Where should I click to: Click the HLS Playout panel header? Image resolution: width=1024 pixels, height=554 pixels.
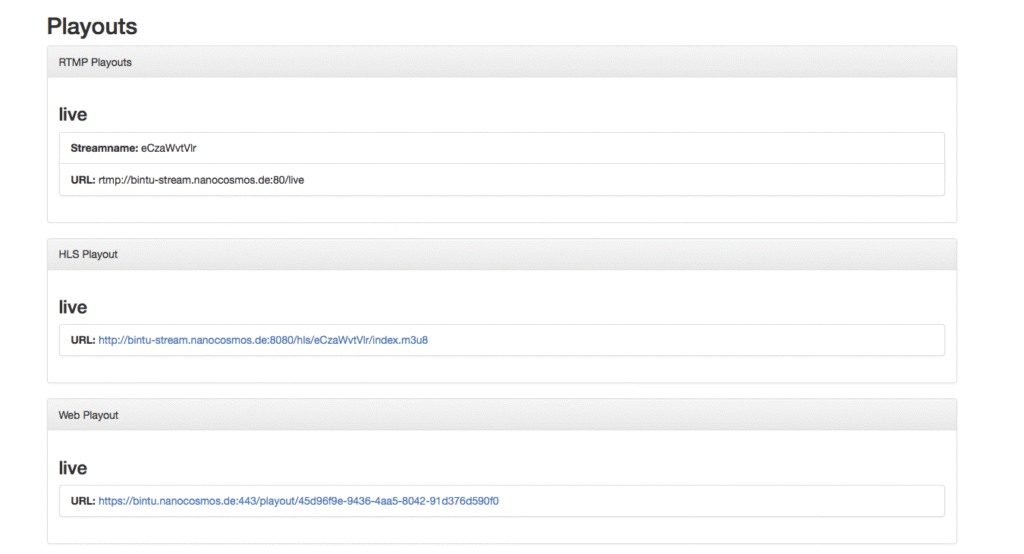(x=88, y=254)
